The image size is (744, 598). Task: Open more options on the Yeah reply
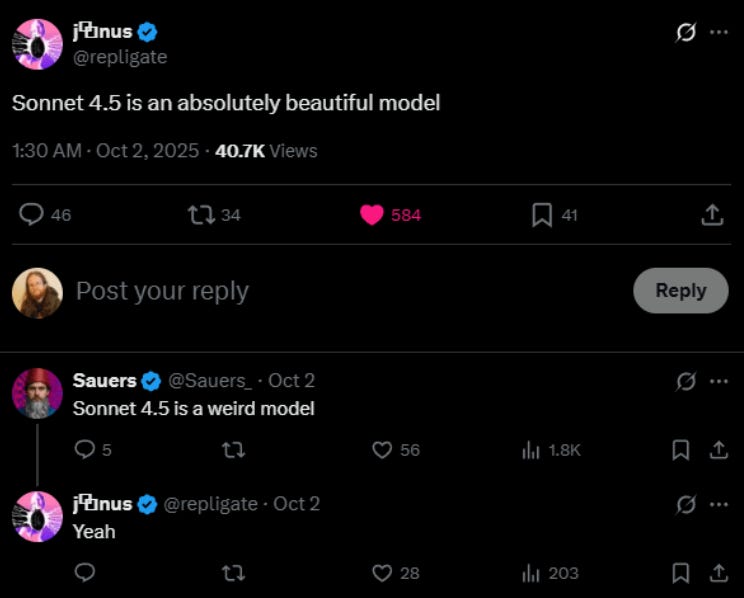(718, 504)
